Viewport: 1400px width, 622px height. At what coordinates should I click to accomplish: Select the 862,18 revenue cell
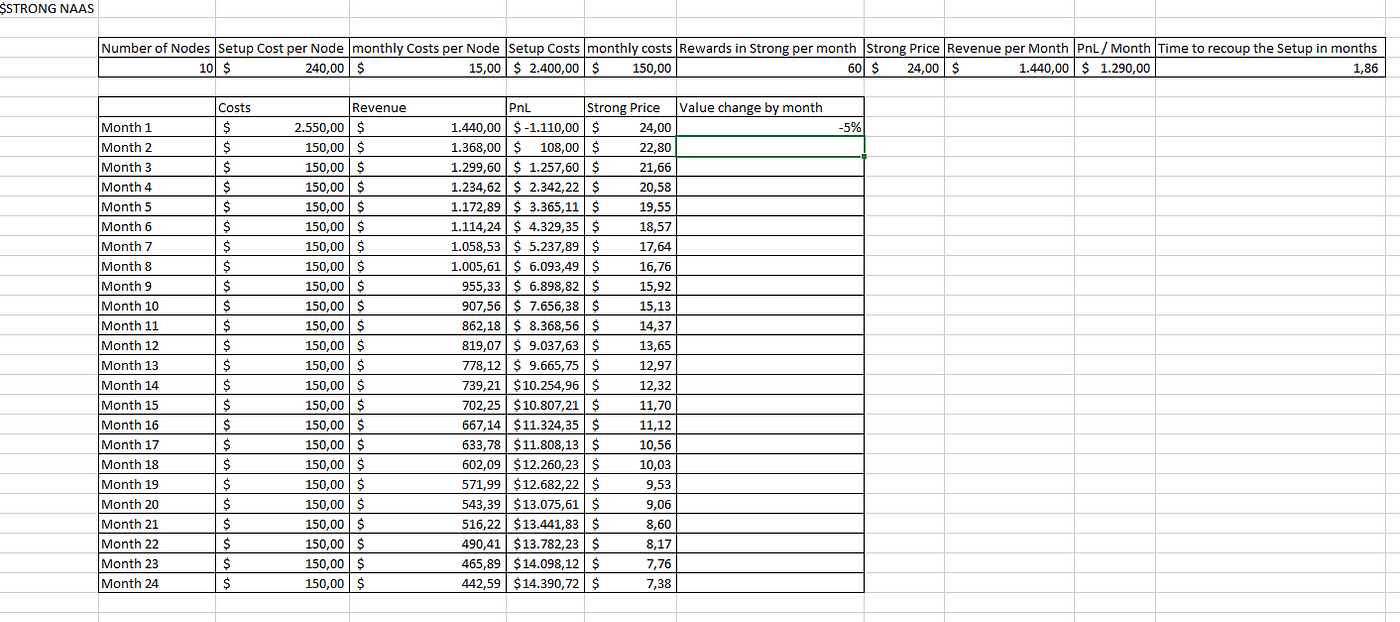tap(427, 325)
